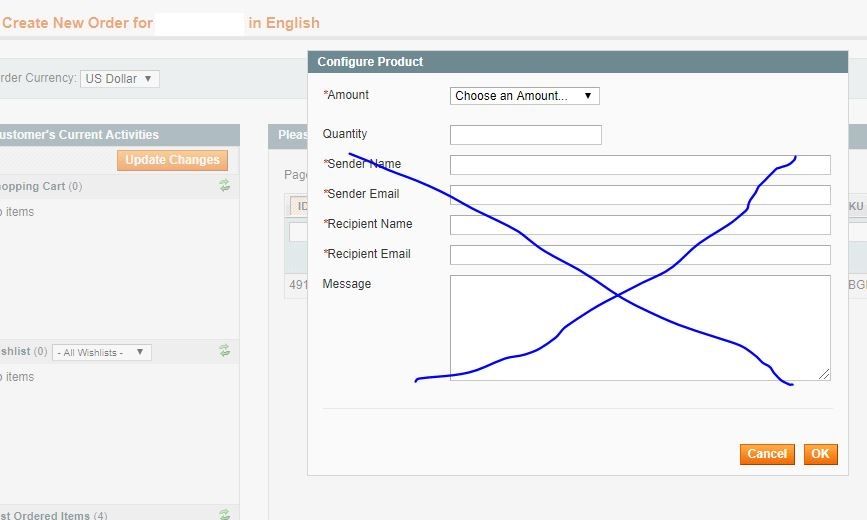Select the Sender Email text box
867x520 pixels.
pyautogui.click(x=640, y=195)
